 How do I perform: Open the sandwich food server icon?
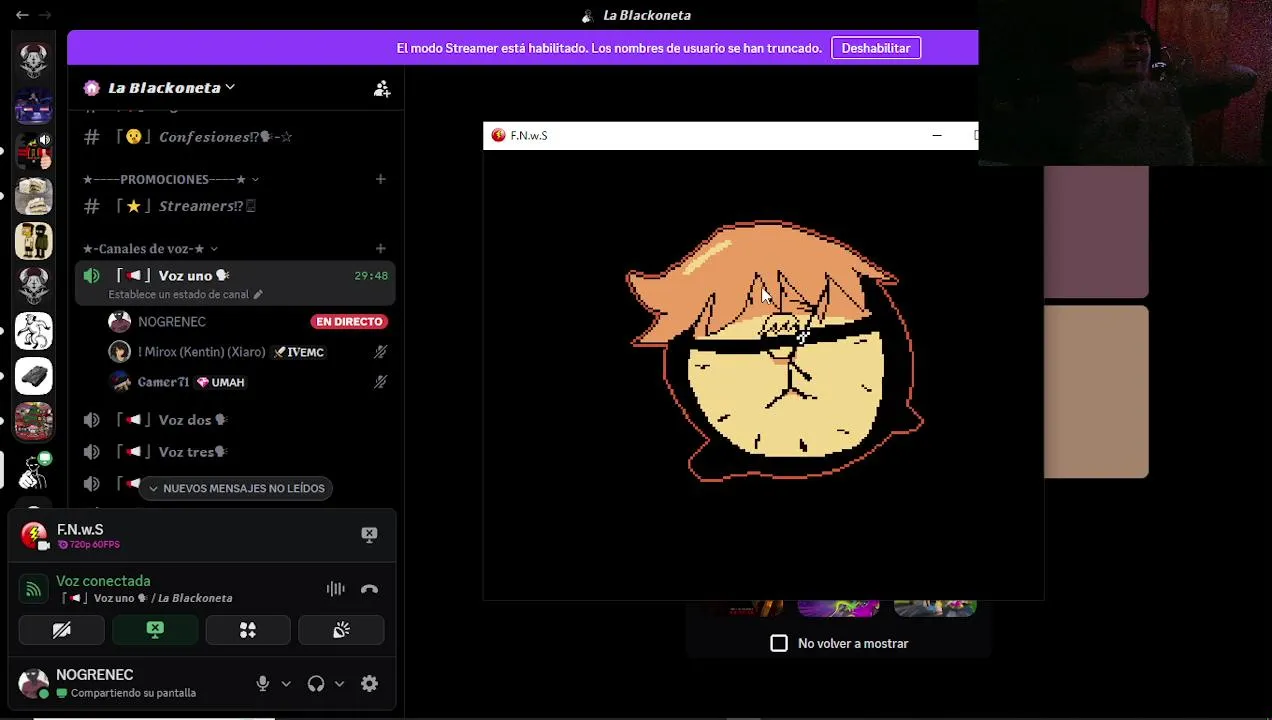(34, 196)
